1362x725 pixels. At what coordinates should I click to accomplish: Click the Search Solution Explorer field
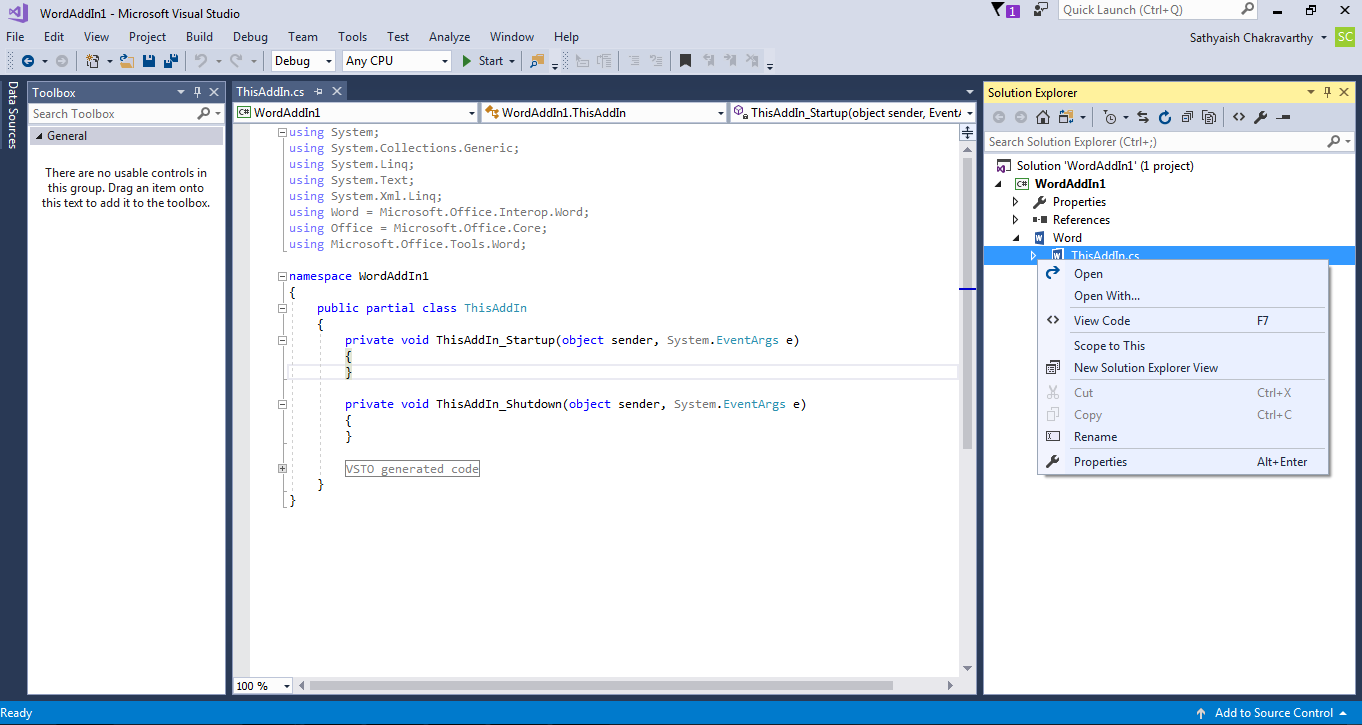tap(1160, 142)
